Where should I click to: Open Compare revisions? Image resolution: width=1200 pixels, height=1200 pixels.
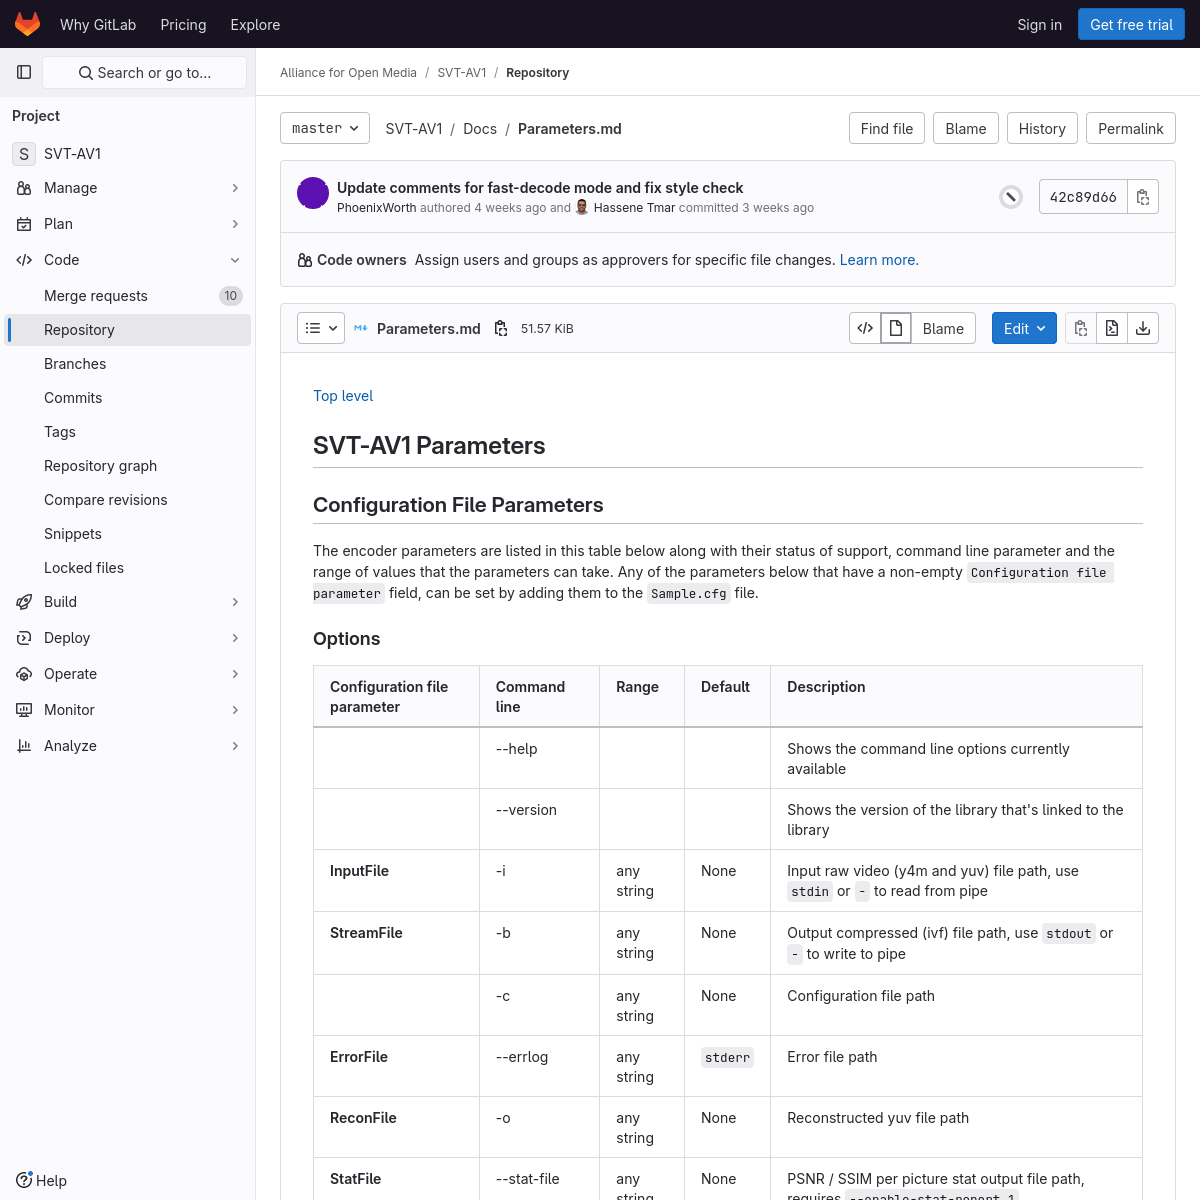(x=128, y=500)
